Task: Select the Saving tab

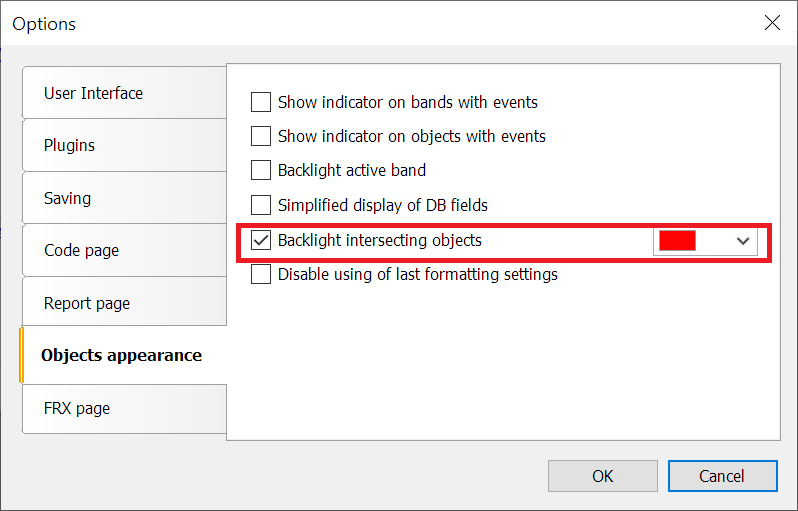Action: click(x=124, y=198)
